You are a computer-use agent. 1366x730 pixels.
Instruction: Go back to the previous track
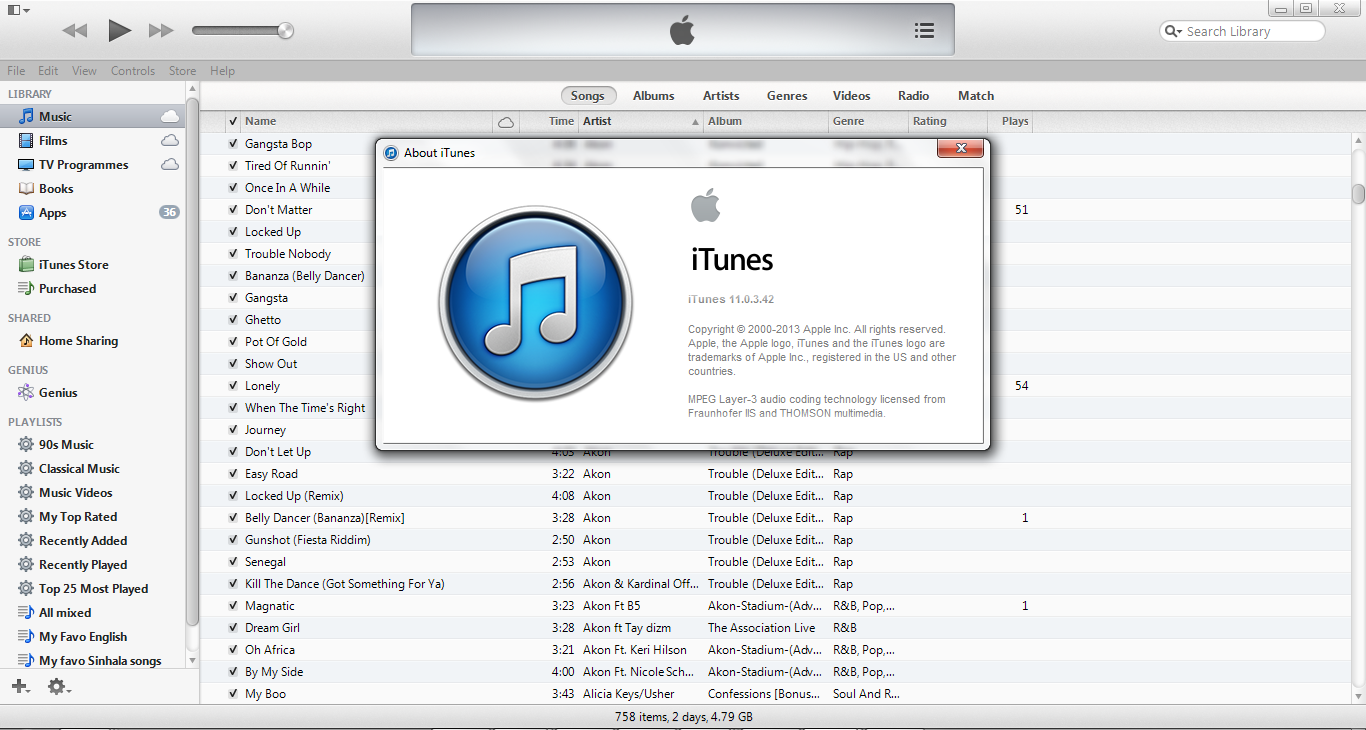pyautogui.click(x=75, y=31)
